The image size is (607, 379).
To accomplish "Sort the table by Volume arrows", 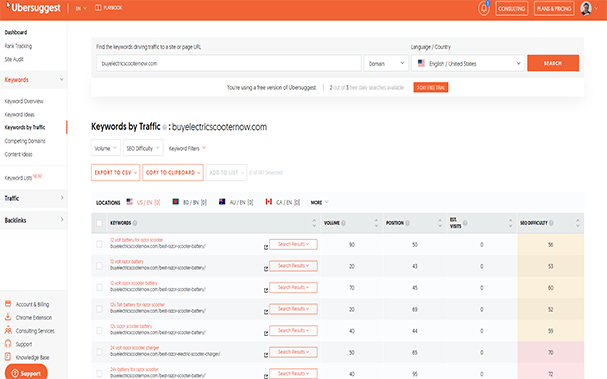I will (x=376, y=223).
